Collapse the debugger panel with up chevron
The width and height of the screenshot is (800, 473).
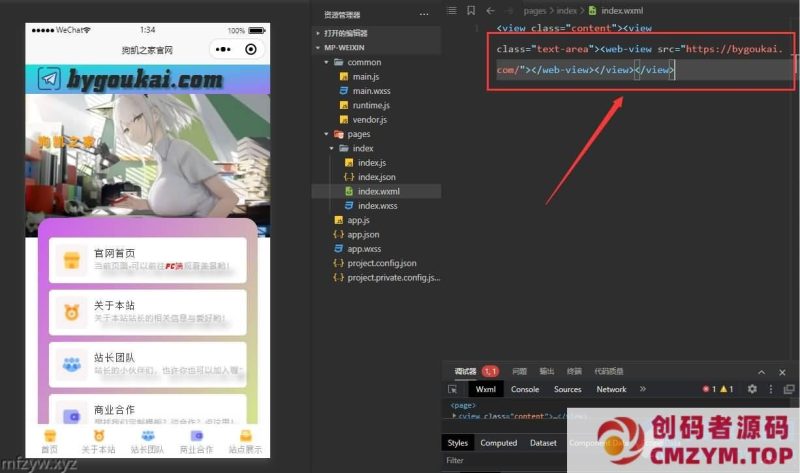point(761,372)
